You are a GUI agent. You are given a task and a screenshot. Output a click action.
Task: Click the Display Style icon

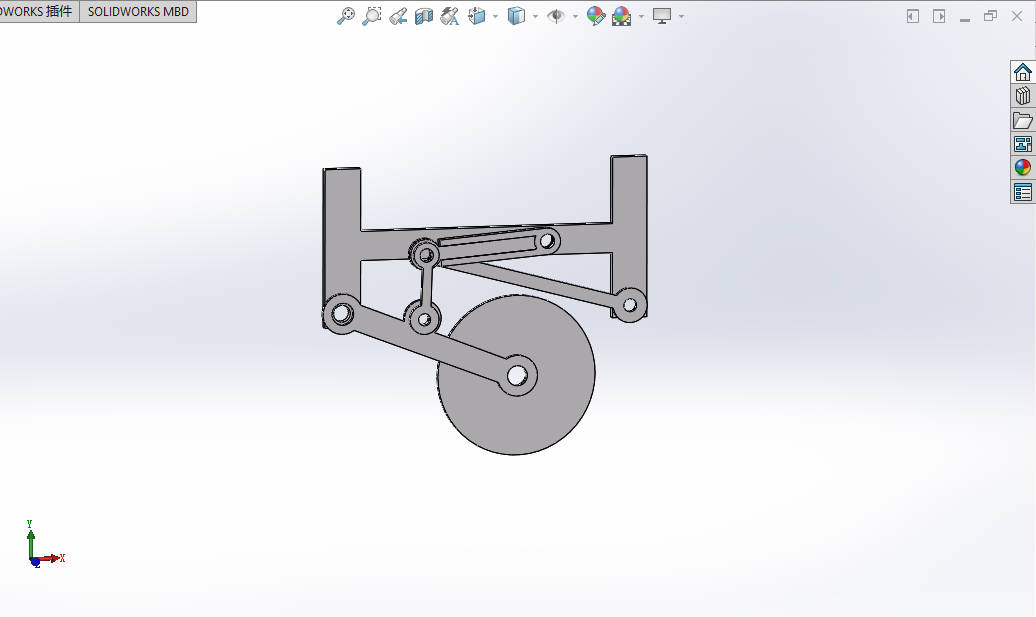pos(516,16)
